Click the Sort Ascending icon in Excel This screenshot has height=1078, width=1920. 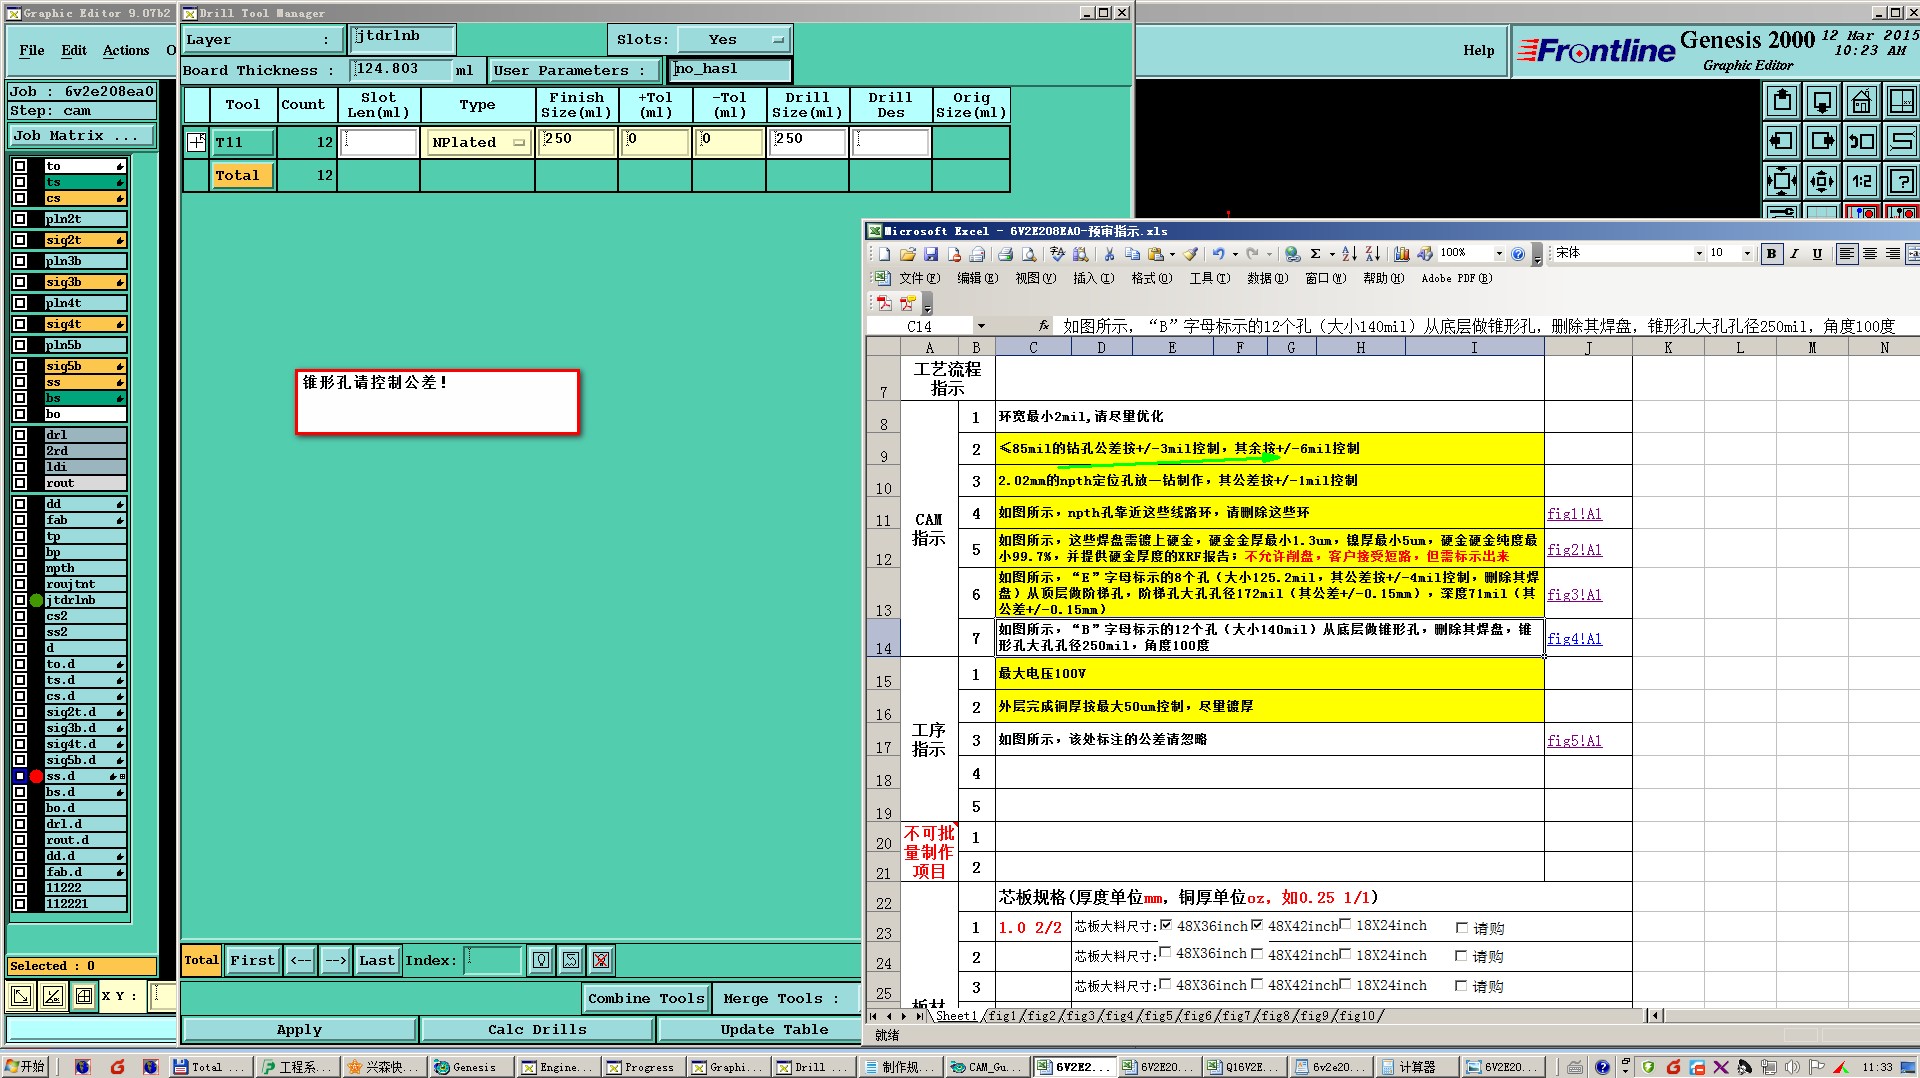click(x=1349, y=254)
